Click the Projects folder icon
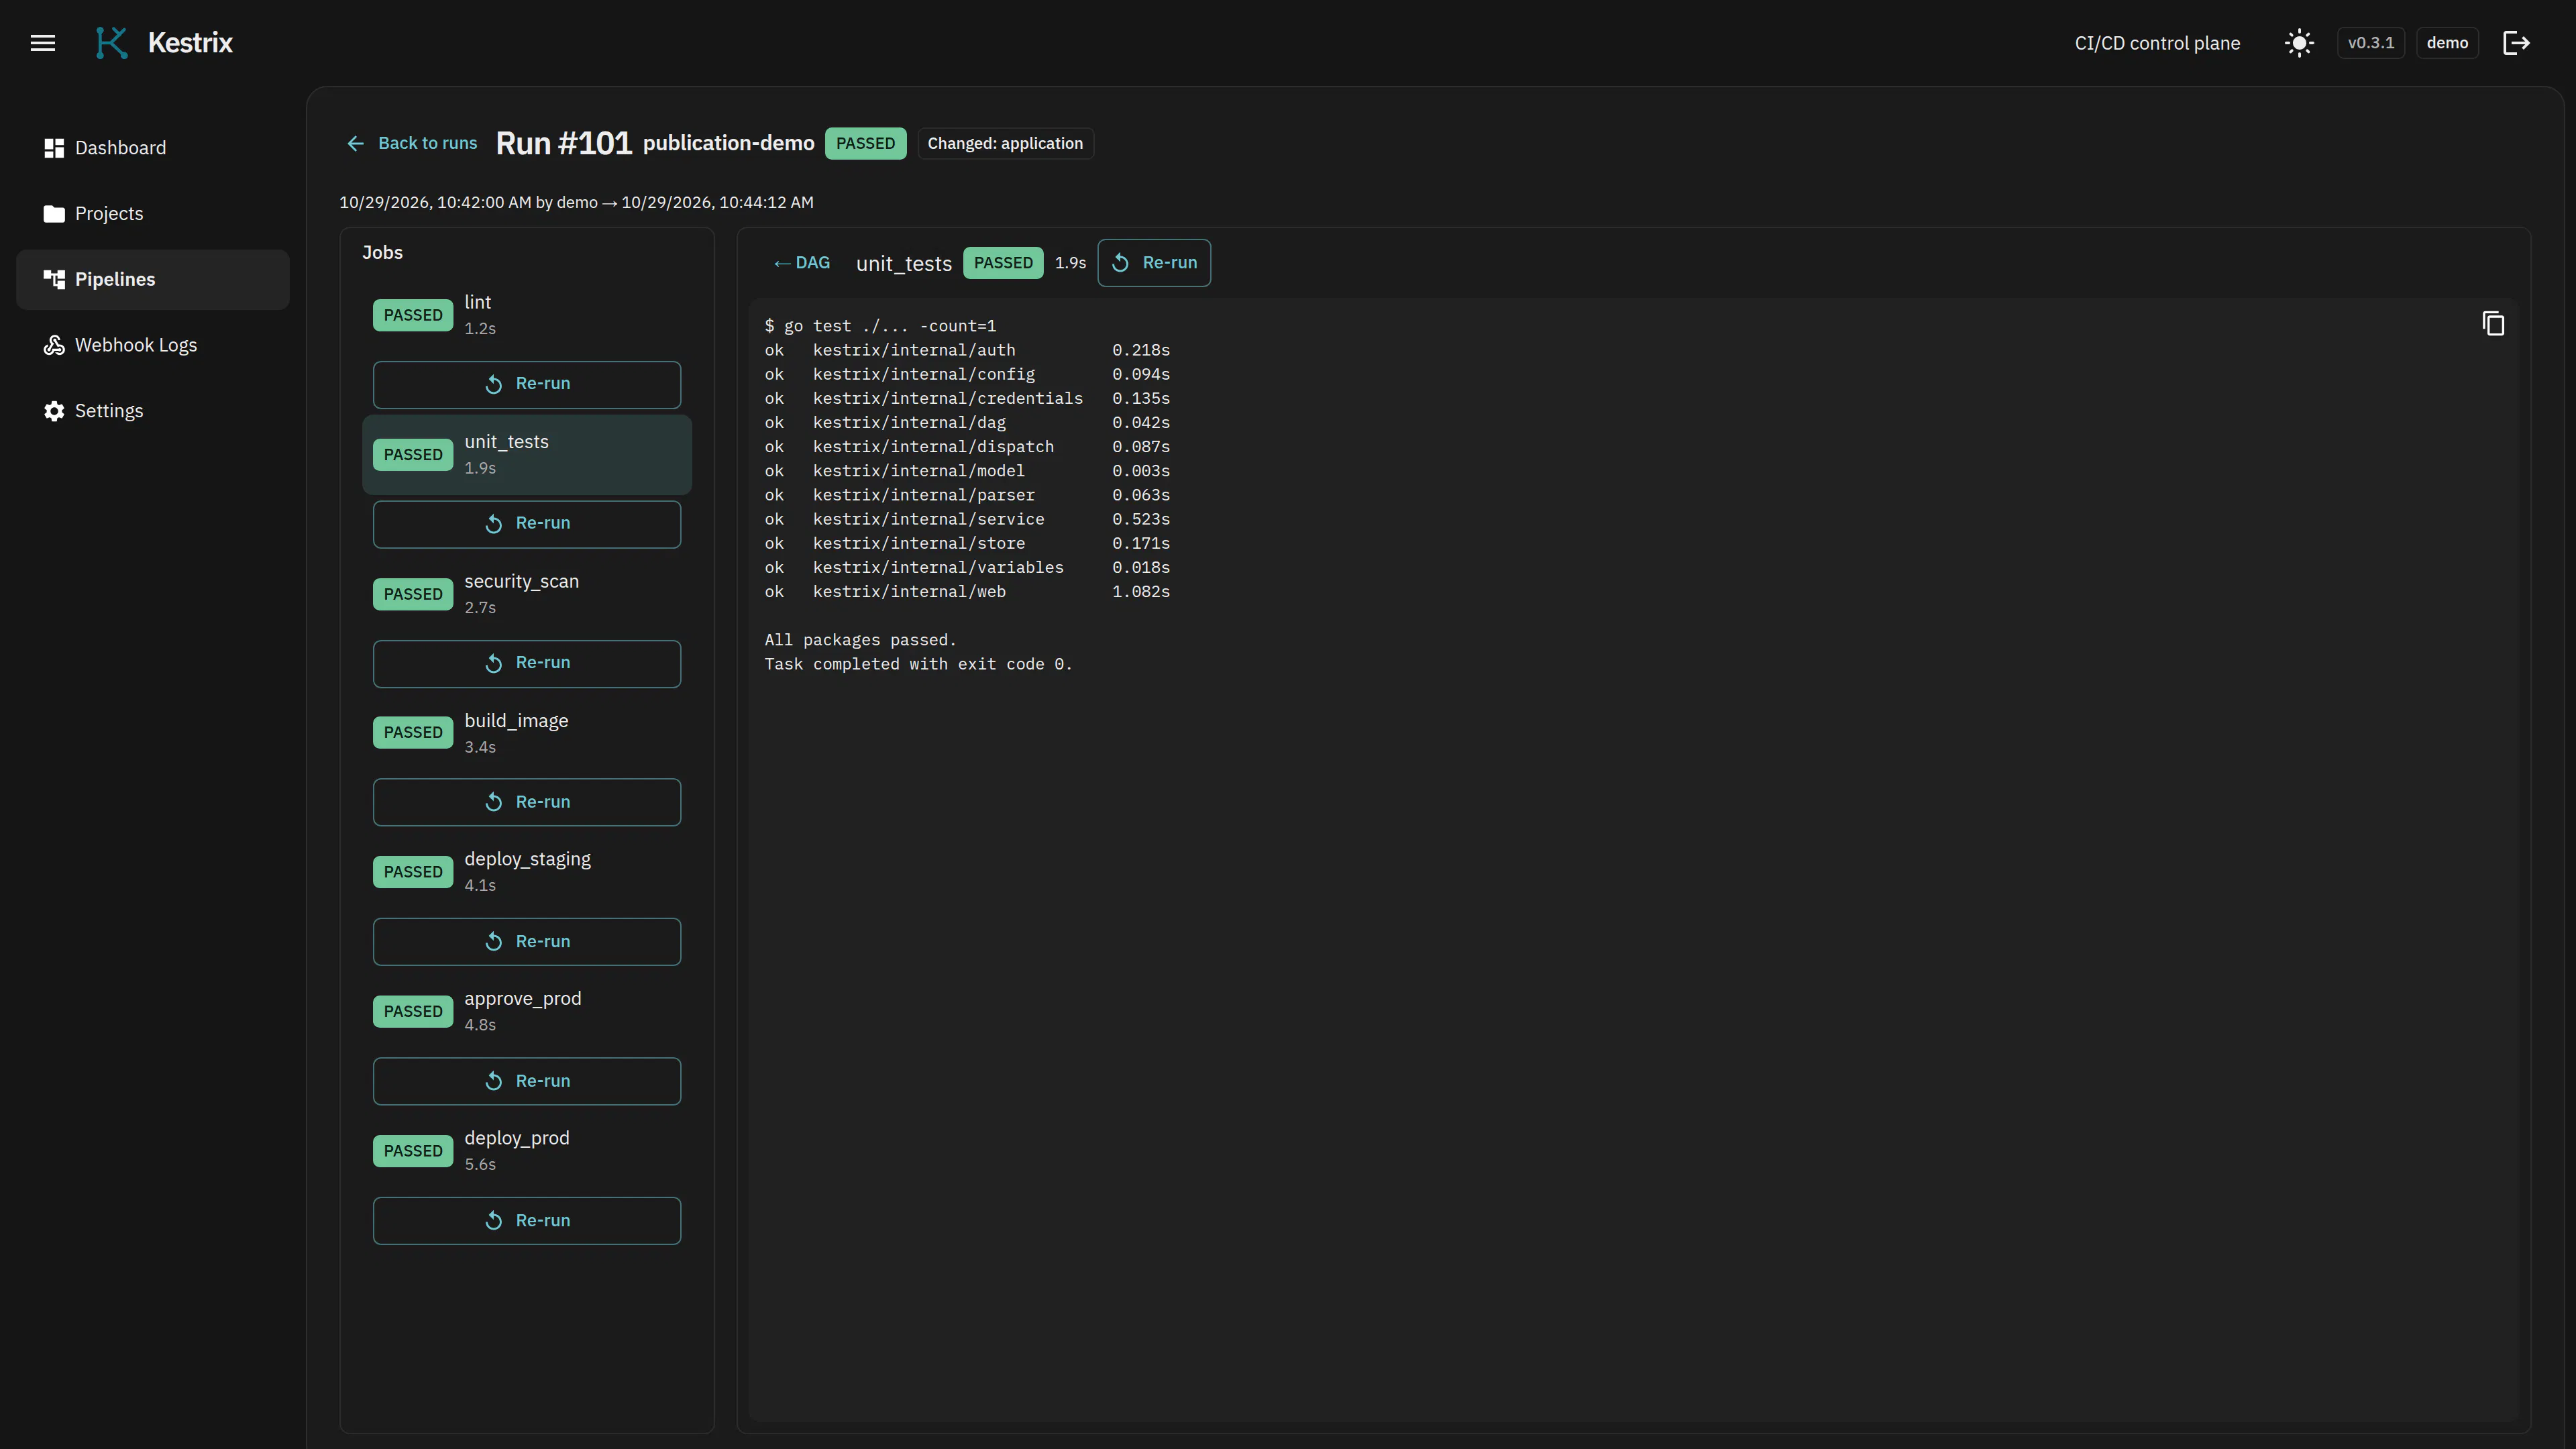Image resolution: width=2576 pixels, height=1449 pixels. pos(54,214)
